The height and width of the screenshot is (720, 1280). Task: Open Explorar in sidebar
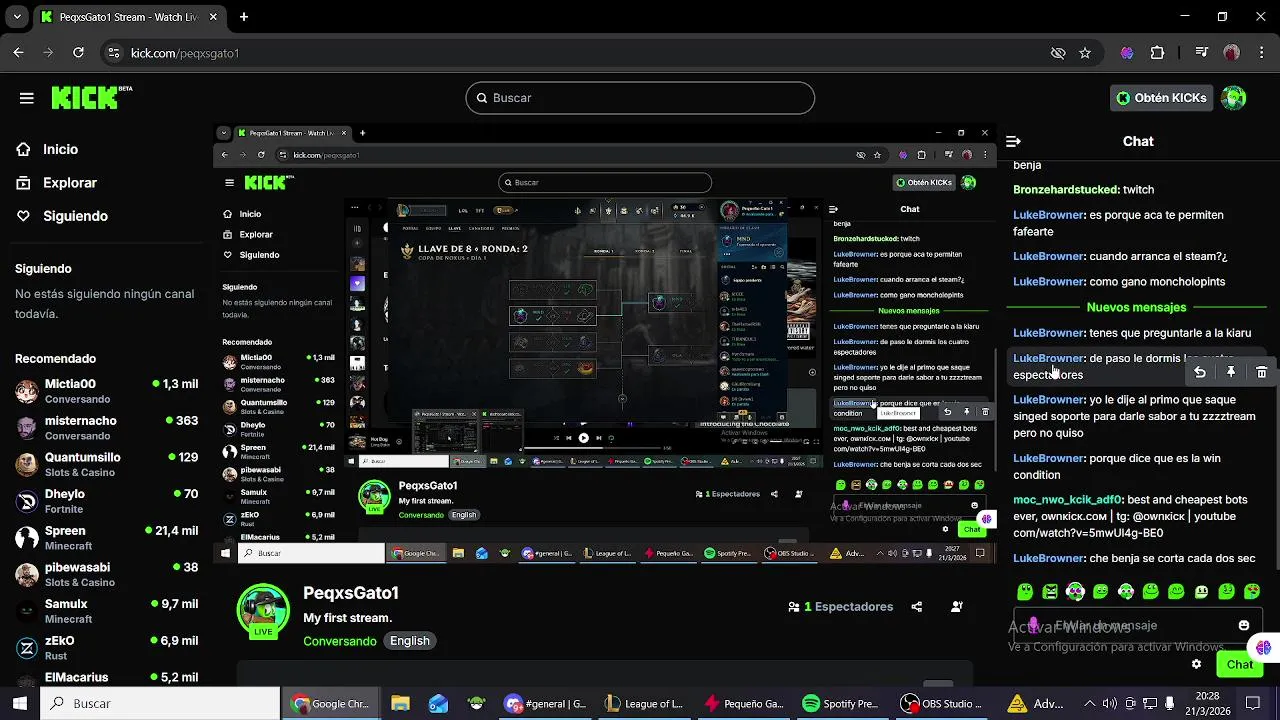(69, 183)
